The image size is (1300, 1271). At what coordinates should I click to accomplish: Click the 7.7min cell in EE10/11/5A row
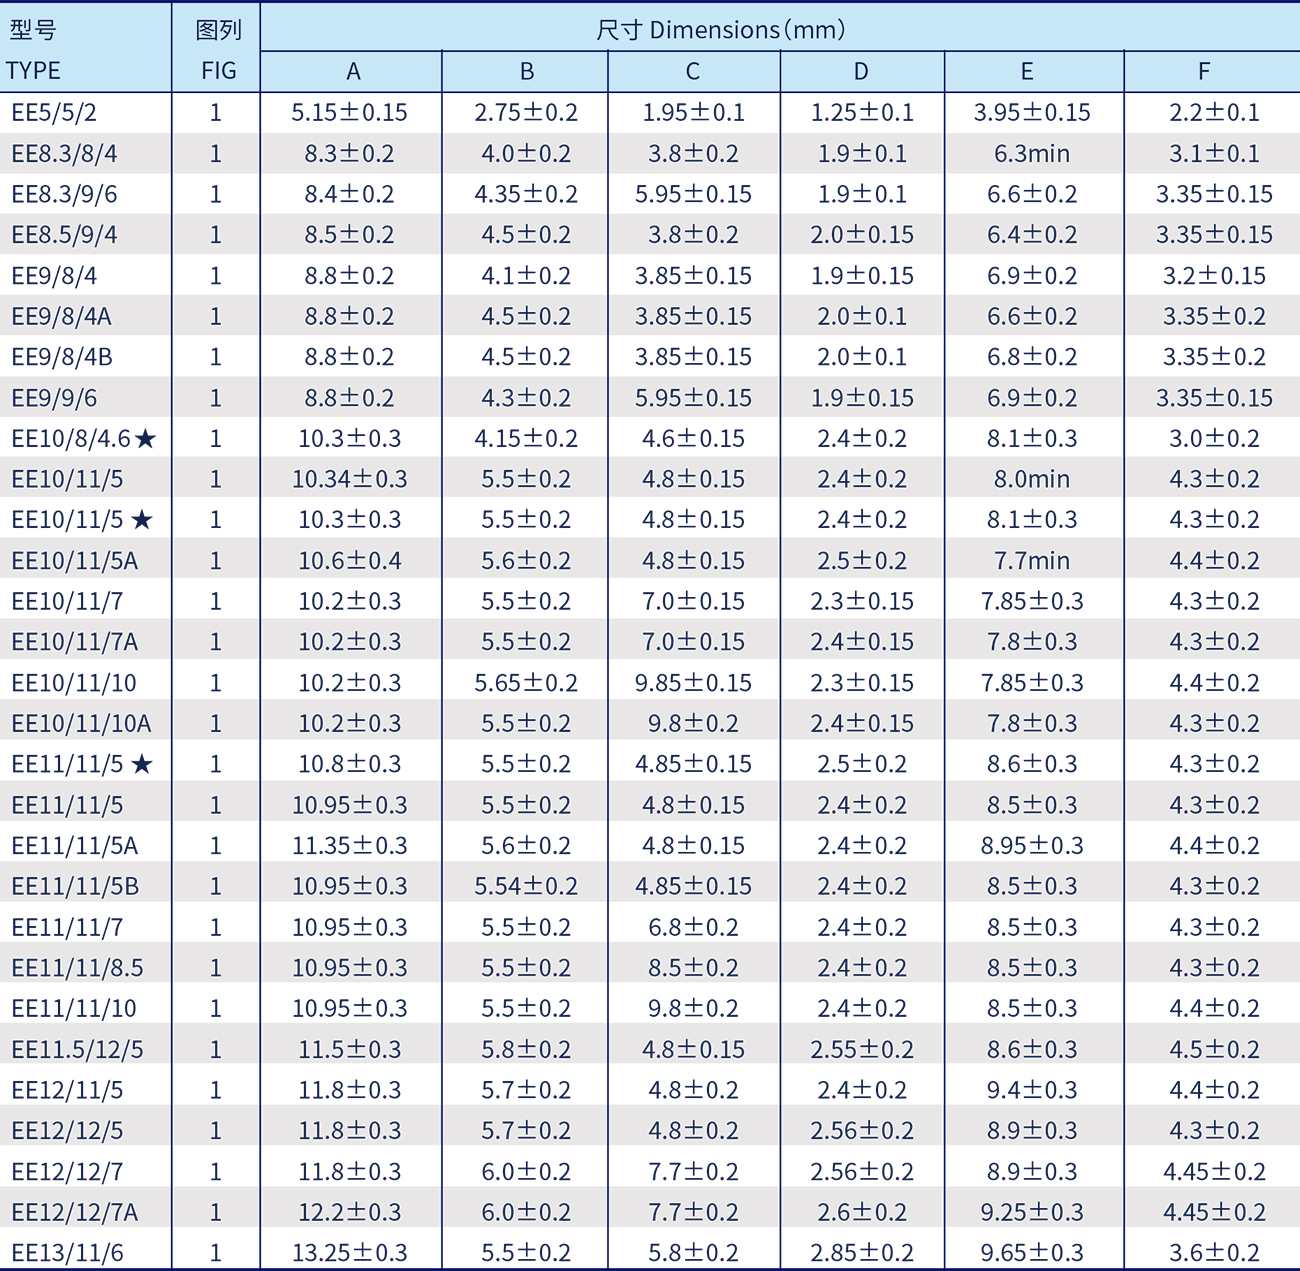pos(1032,561)
